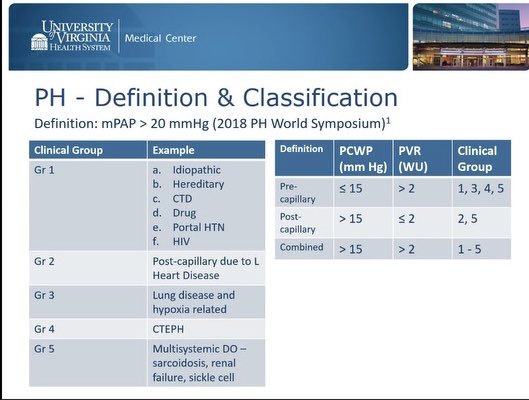
Task: Click the ≤ 2 PVR value
Action: 406,219
